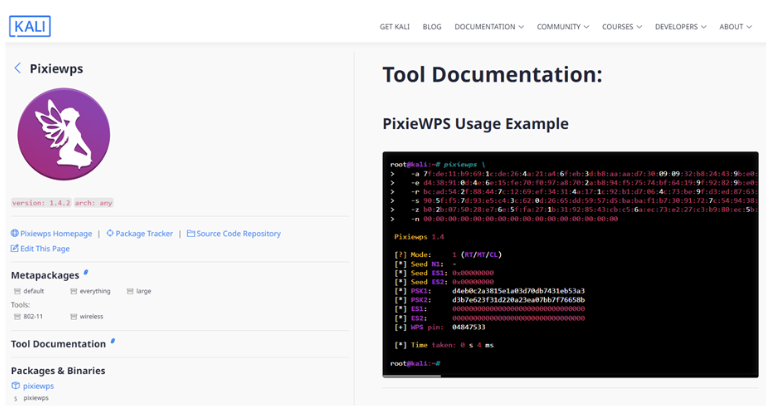
Task: Click the 'Tool Documentation:' main heading
Action: point(492,75)
